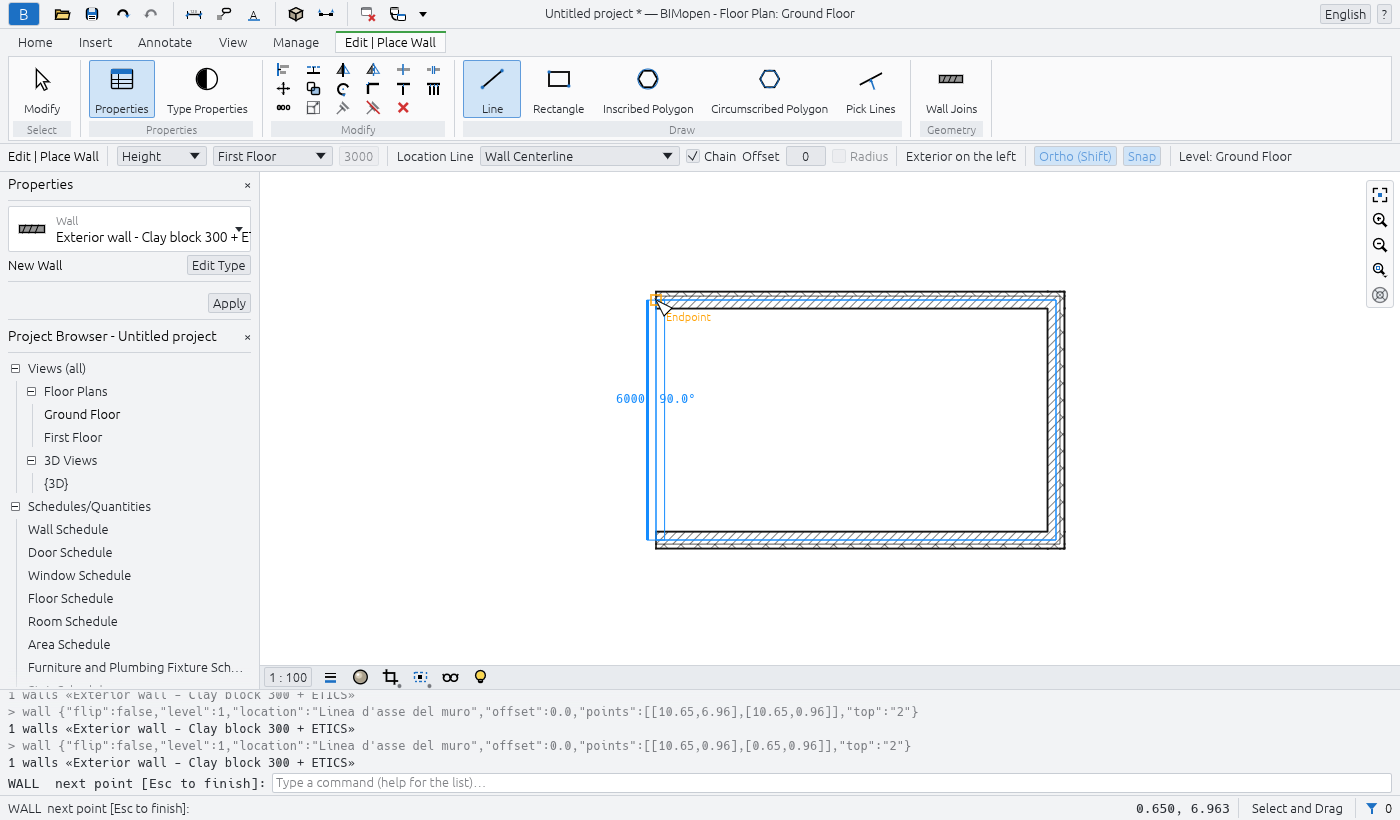Viewport: 1400px width, 820px height.
Task: Choose the Inscribed Polygon draw tool
Action: (648, 89)
